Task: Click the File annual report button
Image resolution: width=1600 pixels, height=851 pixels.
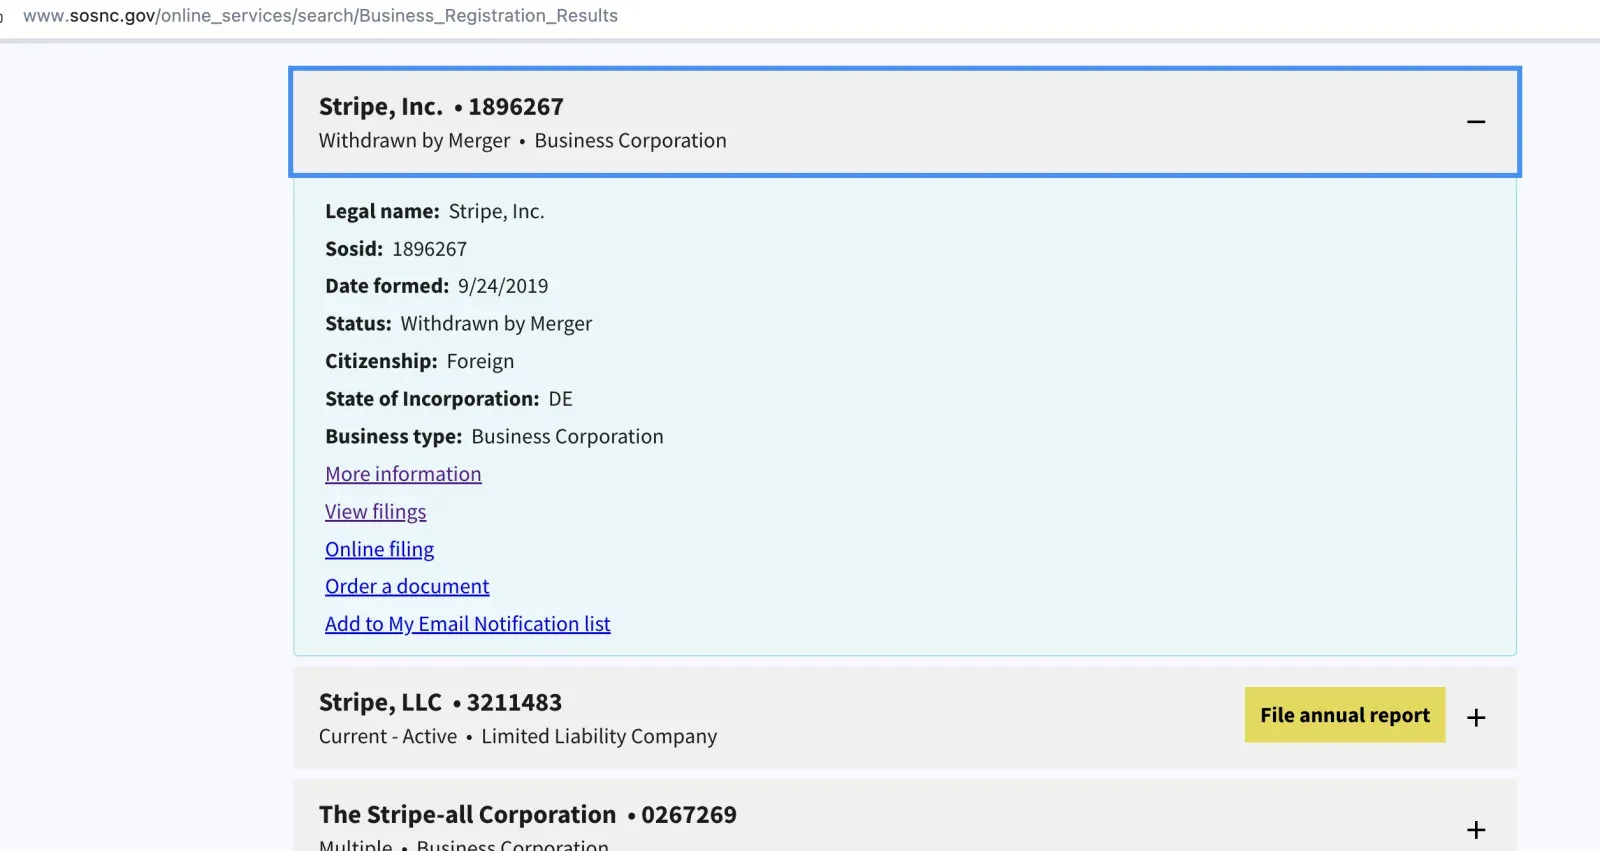Action: pos(1345,715)
